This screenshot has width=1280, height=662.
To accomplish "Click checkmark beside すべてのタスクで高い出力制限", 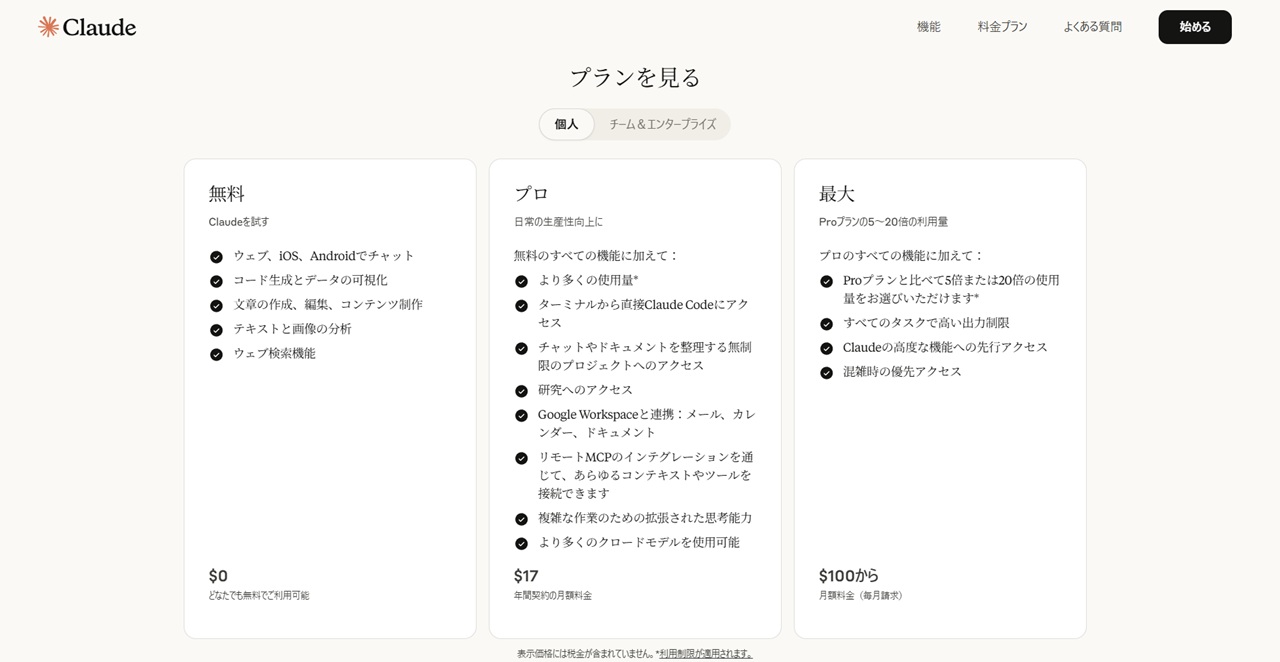I will click(x=826, y=324).
